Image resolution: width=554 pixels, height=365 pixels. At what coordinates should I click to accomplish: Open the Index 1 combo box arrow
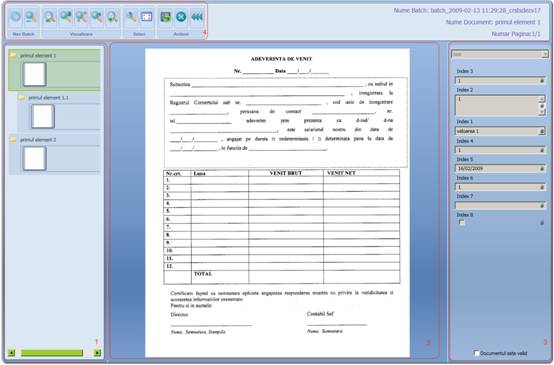pos(541,131)
